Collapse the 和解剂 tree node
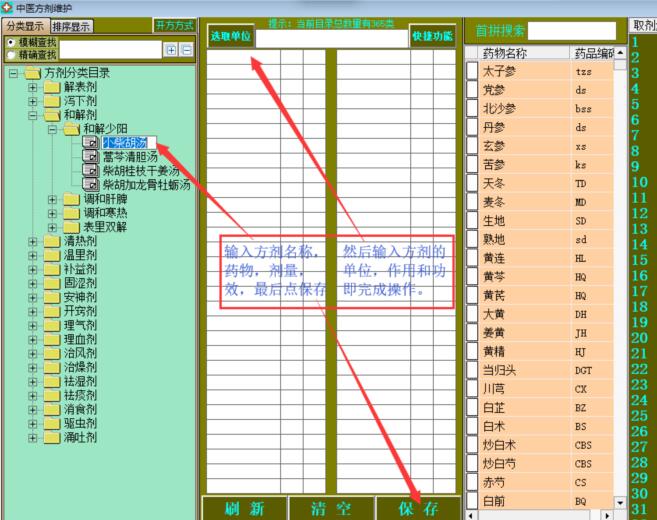The width and height of the screenshot is (657, 520). 32,115
